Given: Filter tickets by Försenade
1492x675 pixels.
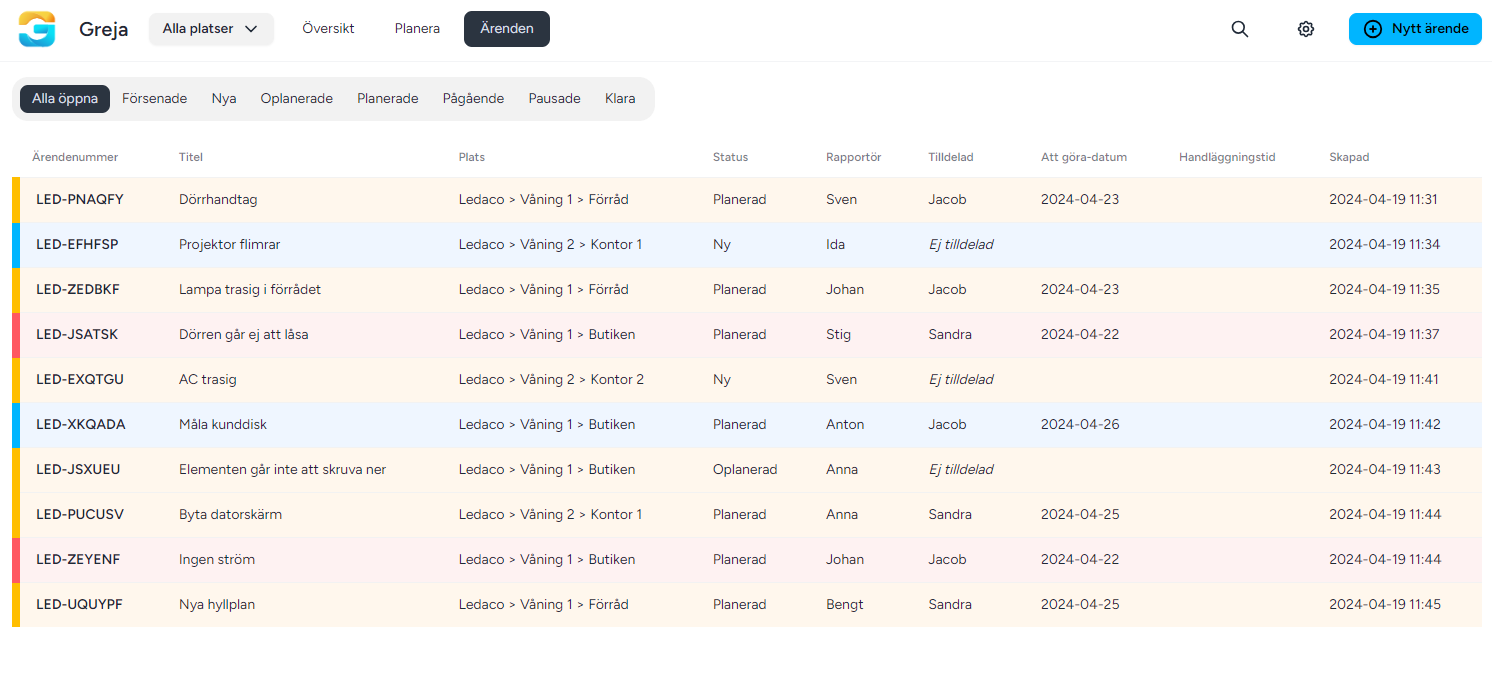Looking at the screenshot, I should pyautogui.click(x=154, y=99).
